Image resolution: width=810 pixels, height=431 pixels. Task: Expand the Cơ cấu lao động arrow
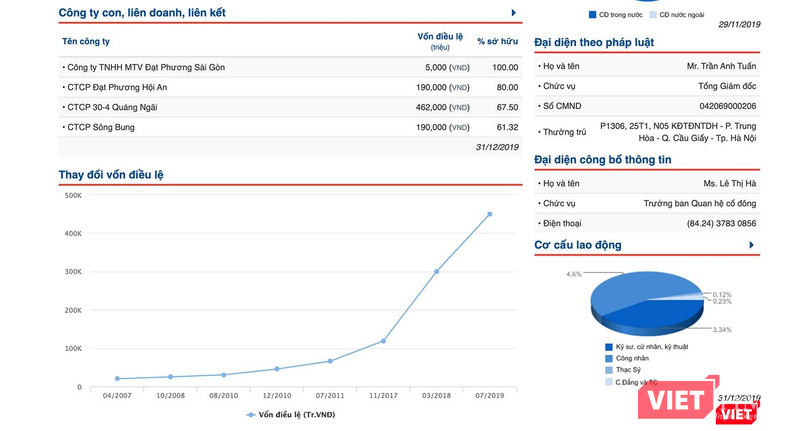(752, 245)
